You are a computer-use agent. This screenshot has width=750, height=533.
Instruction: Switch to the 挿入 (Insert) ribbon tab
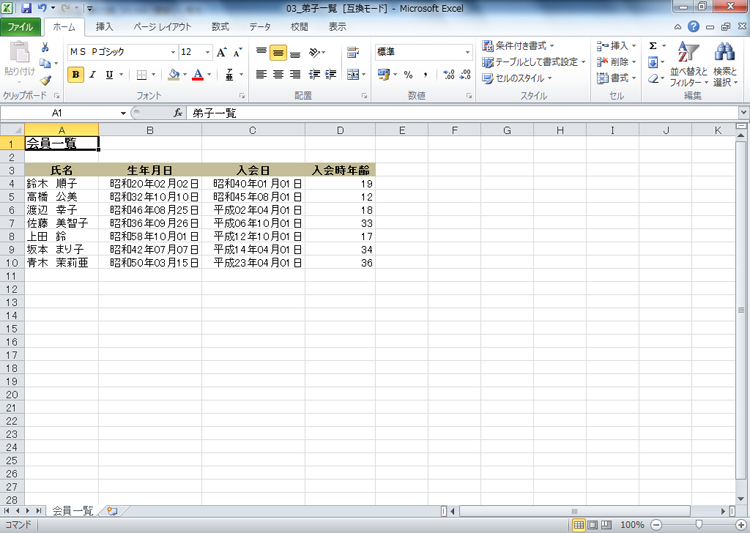104,27
